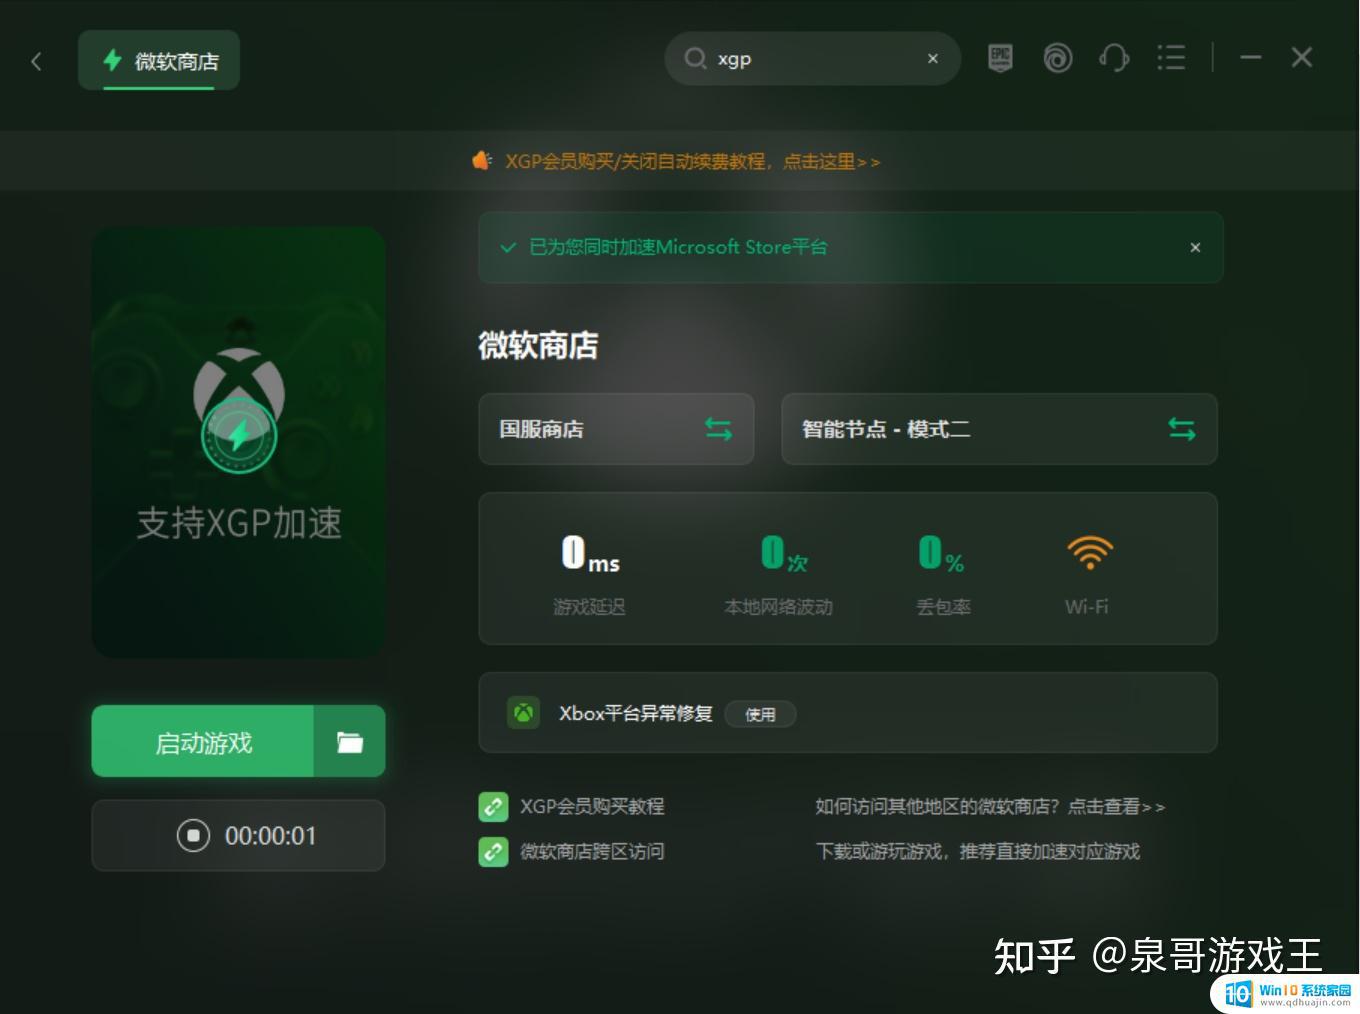Open XGP会员购买教程 link
This screenshot has height=1014, width=1360.
[592, 806]
